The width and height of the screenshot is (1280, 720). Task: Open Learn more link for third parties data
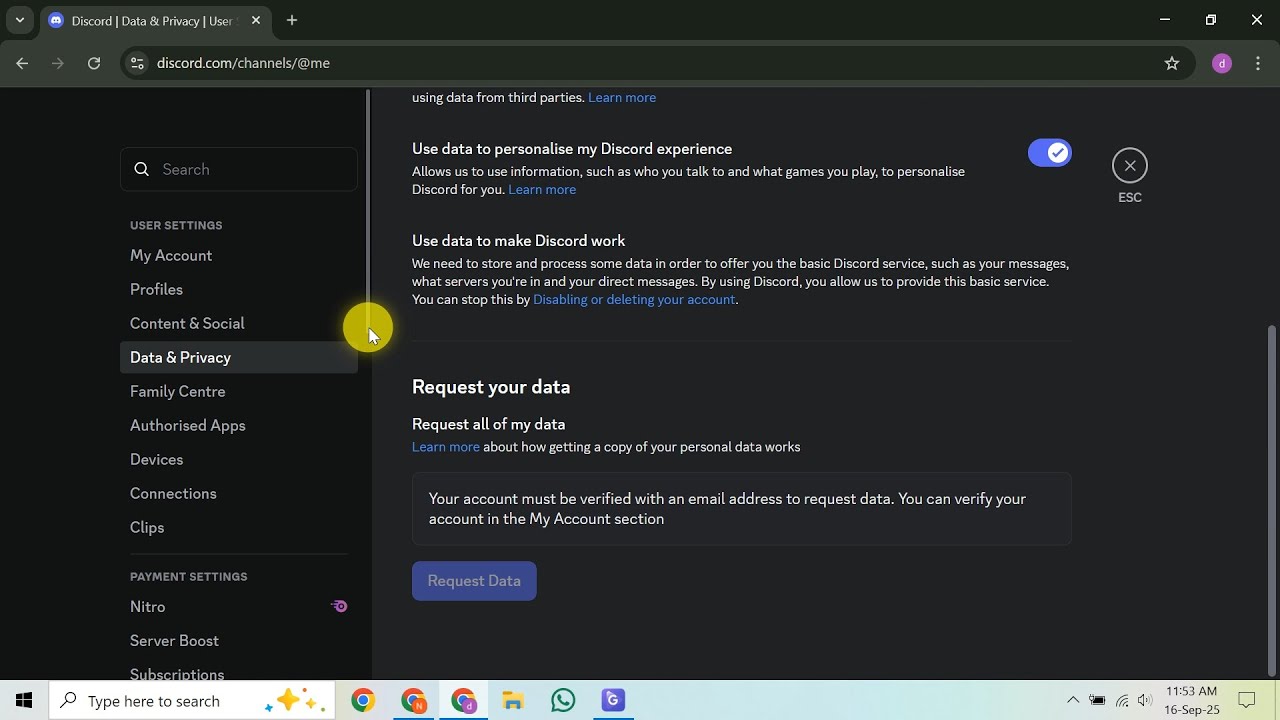622,97
